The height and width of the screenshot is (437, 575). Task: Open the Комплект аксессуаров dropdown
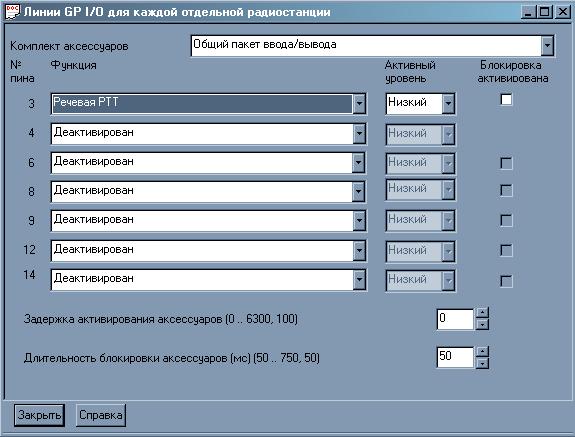(547, 45)
